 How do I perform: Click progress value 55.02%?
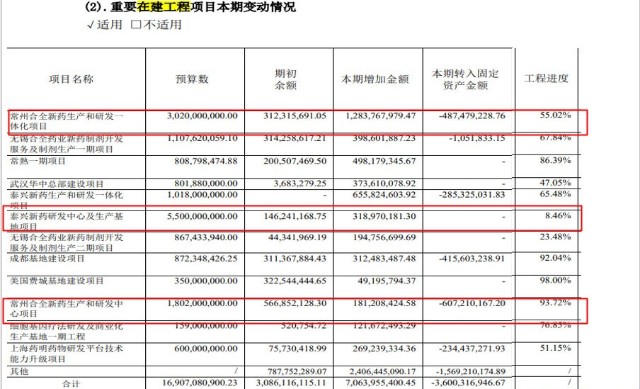click(x=556, y=115)
